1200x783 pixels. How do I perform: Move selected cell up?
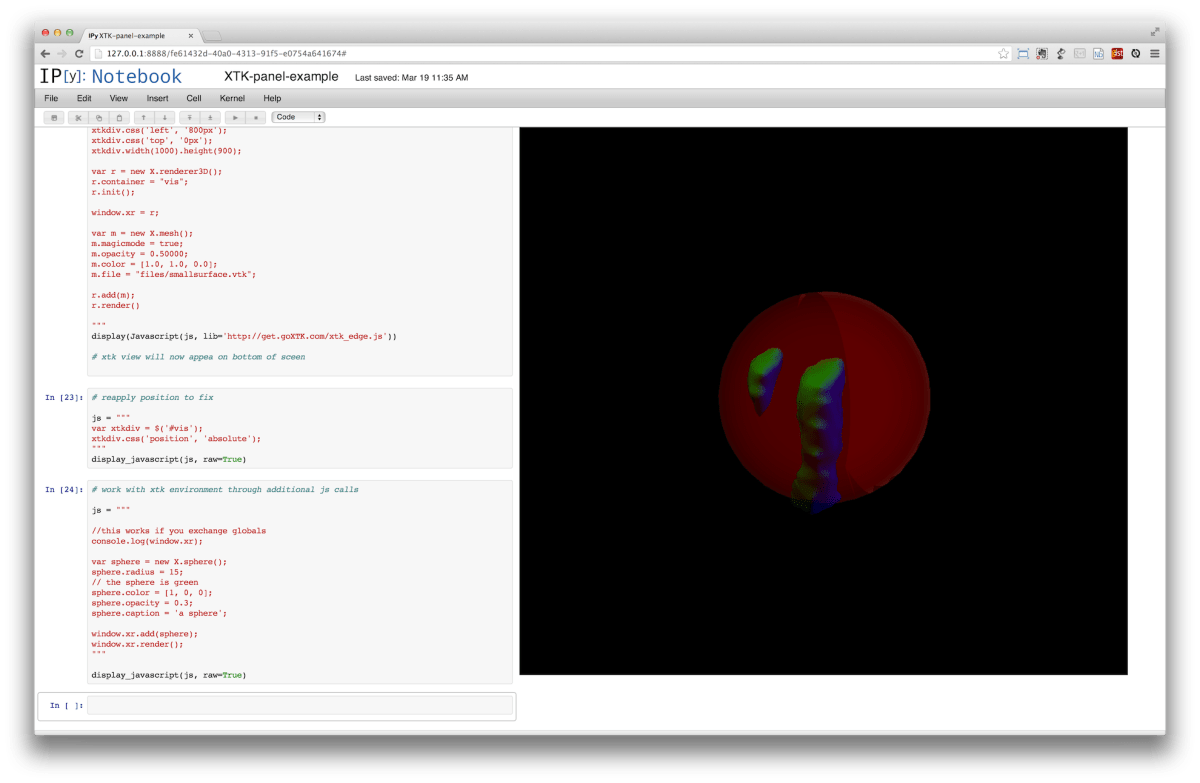[144, 117]
